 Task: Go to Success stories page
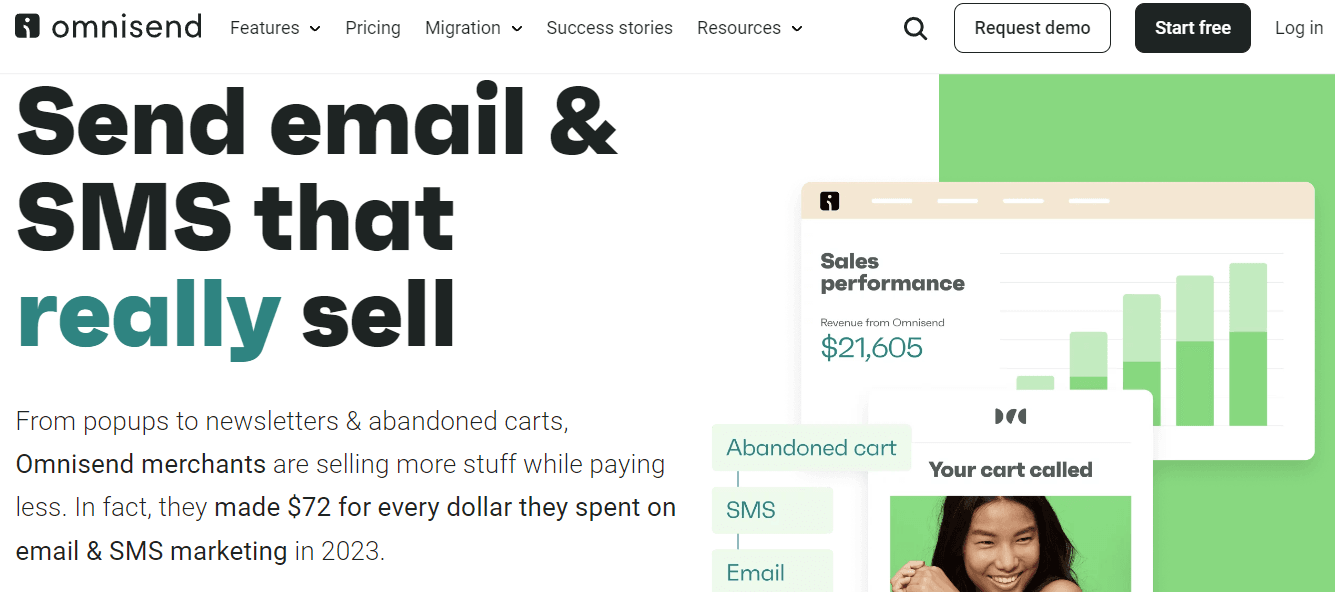point(609,28)
